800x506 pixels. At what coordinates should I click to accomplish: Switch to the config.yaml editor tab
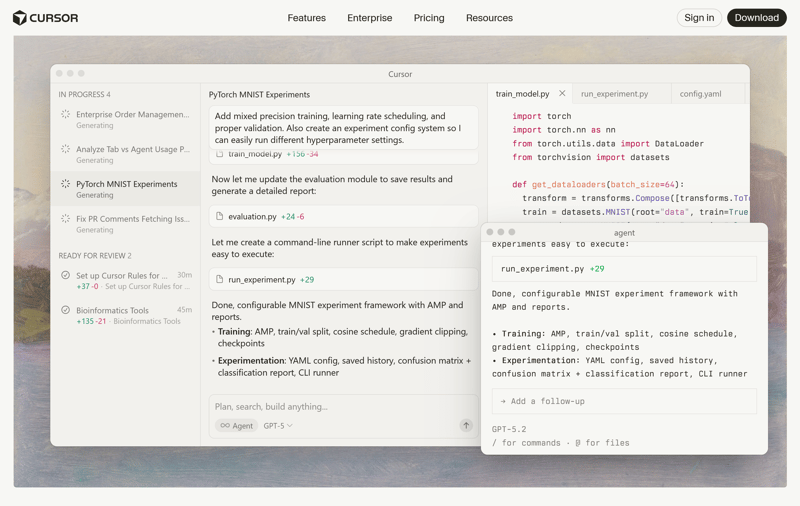700,94
